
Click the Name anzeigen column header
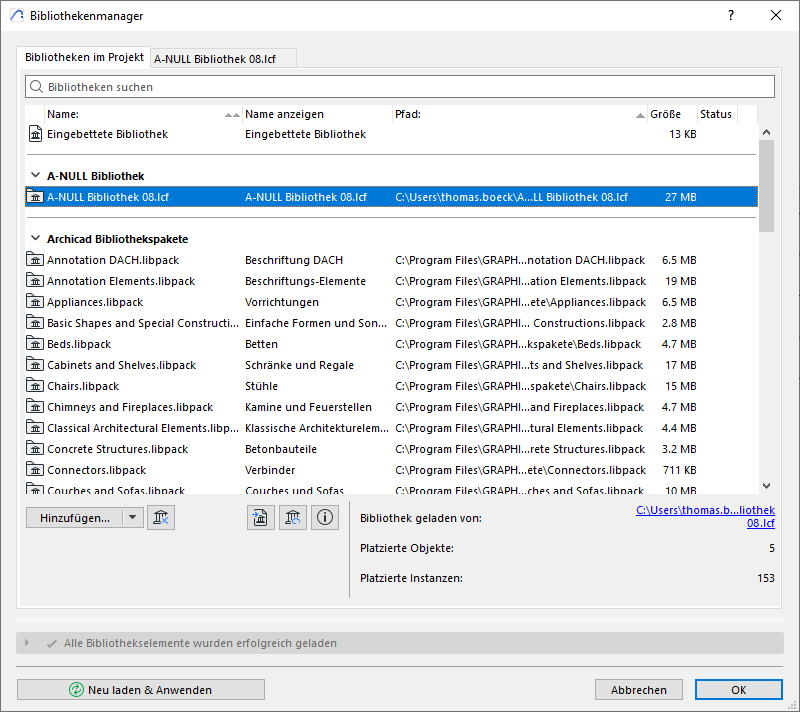coord(317,114)
